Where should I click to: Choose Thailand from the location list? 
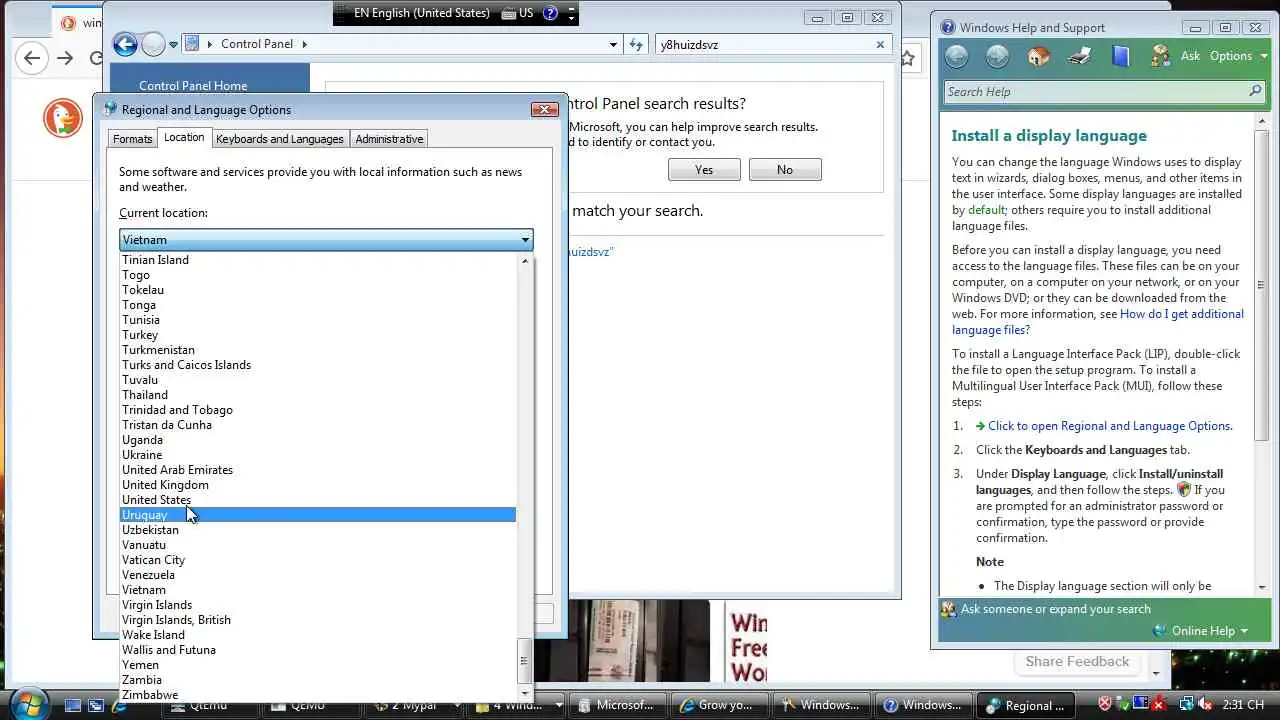318,395
